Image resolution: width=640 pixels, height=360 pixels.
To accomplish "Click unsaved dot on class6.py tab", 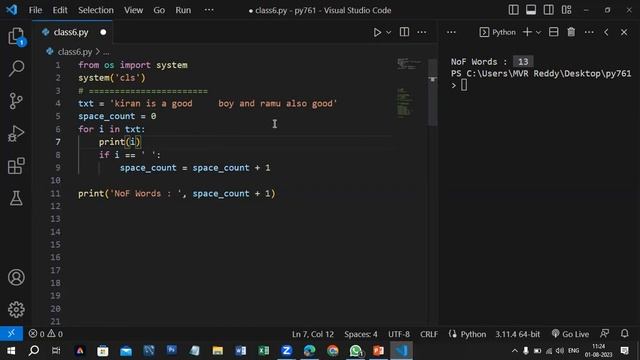I will [103, 32].
